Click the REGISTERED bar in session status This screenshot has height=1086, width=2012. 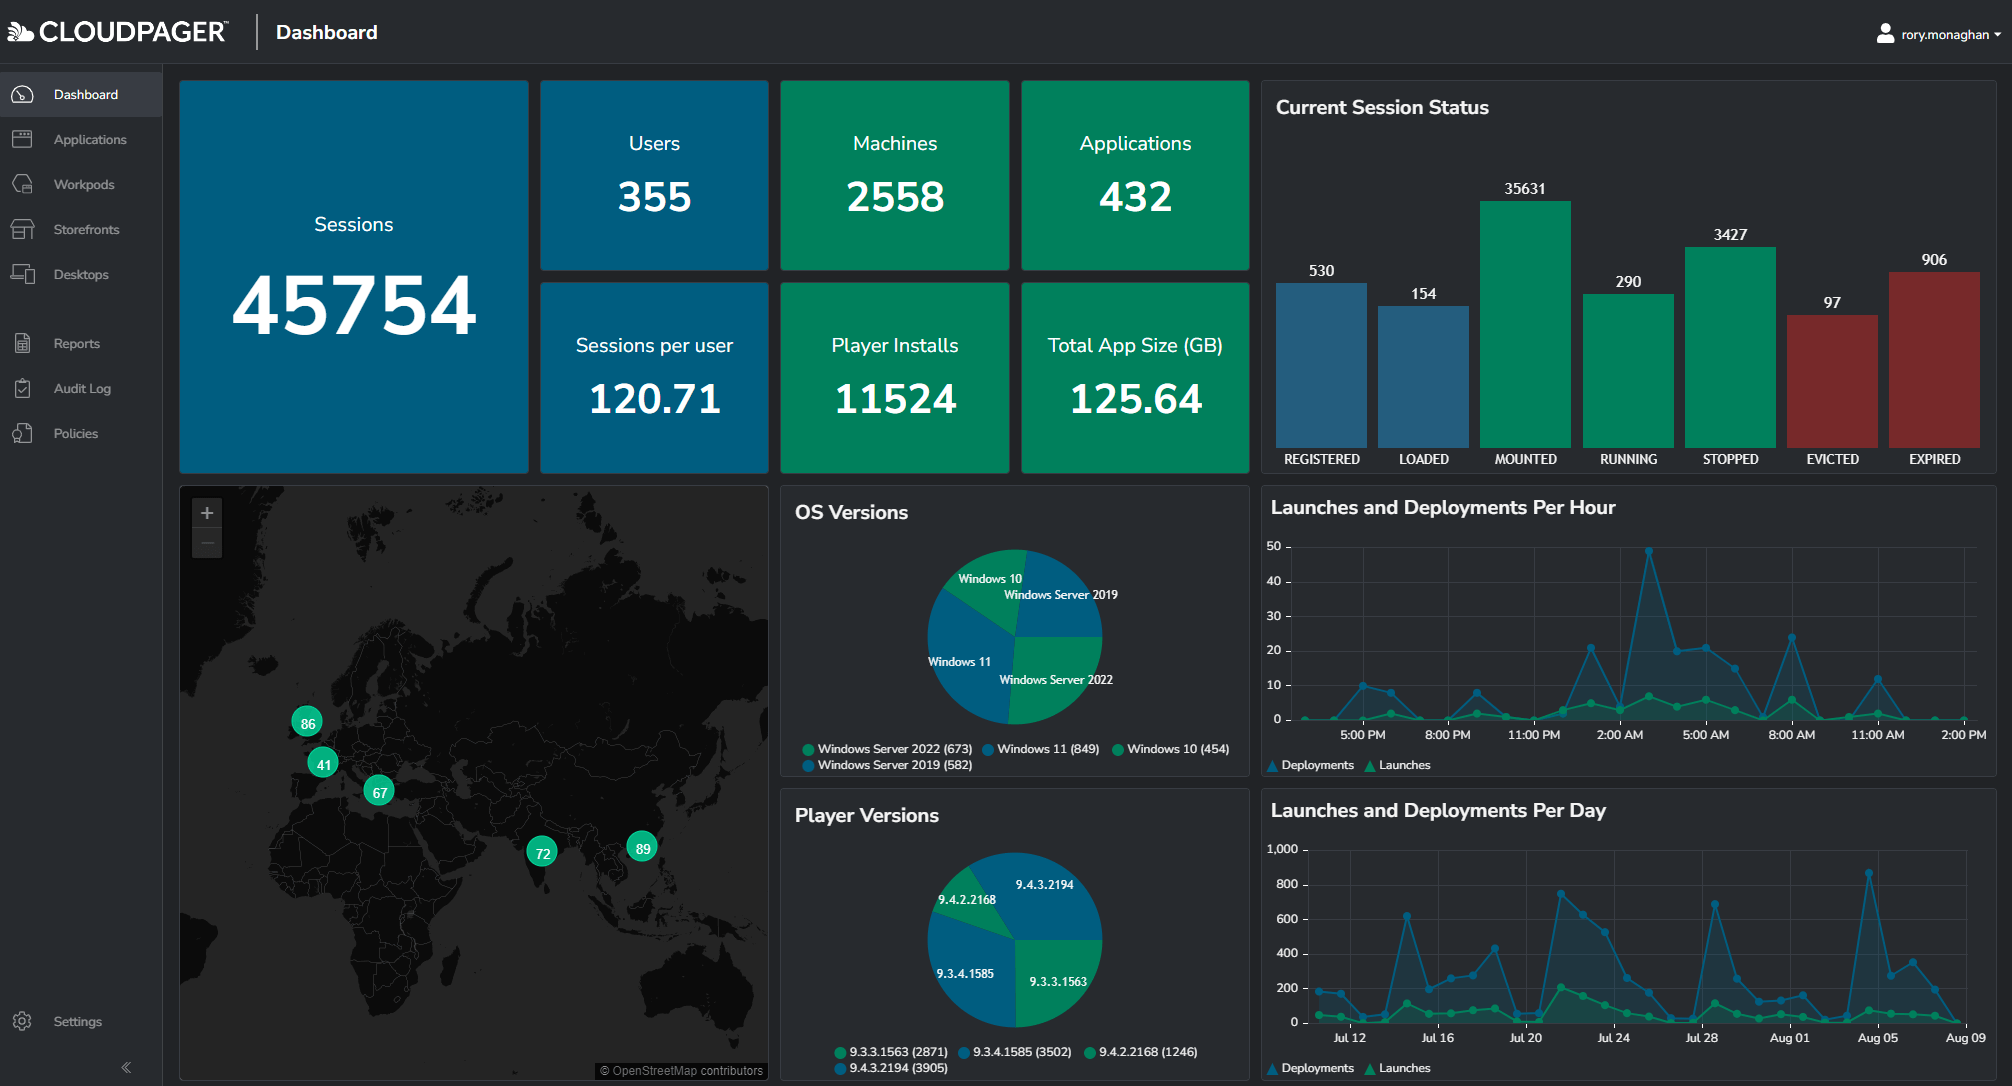(1321, 365)
